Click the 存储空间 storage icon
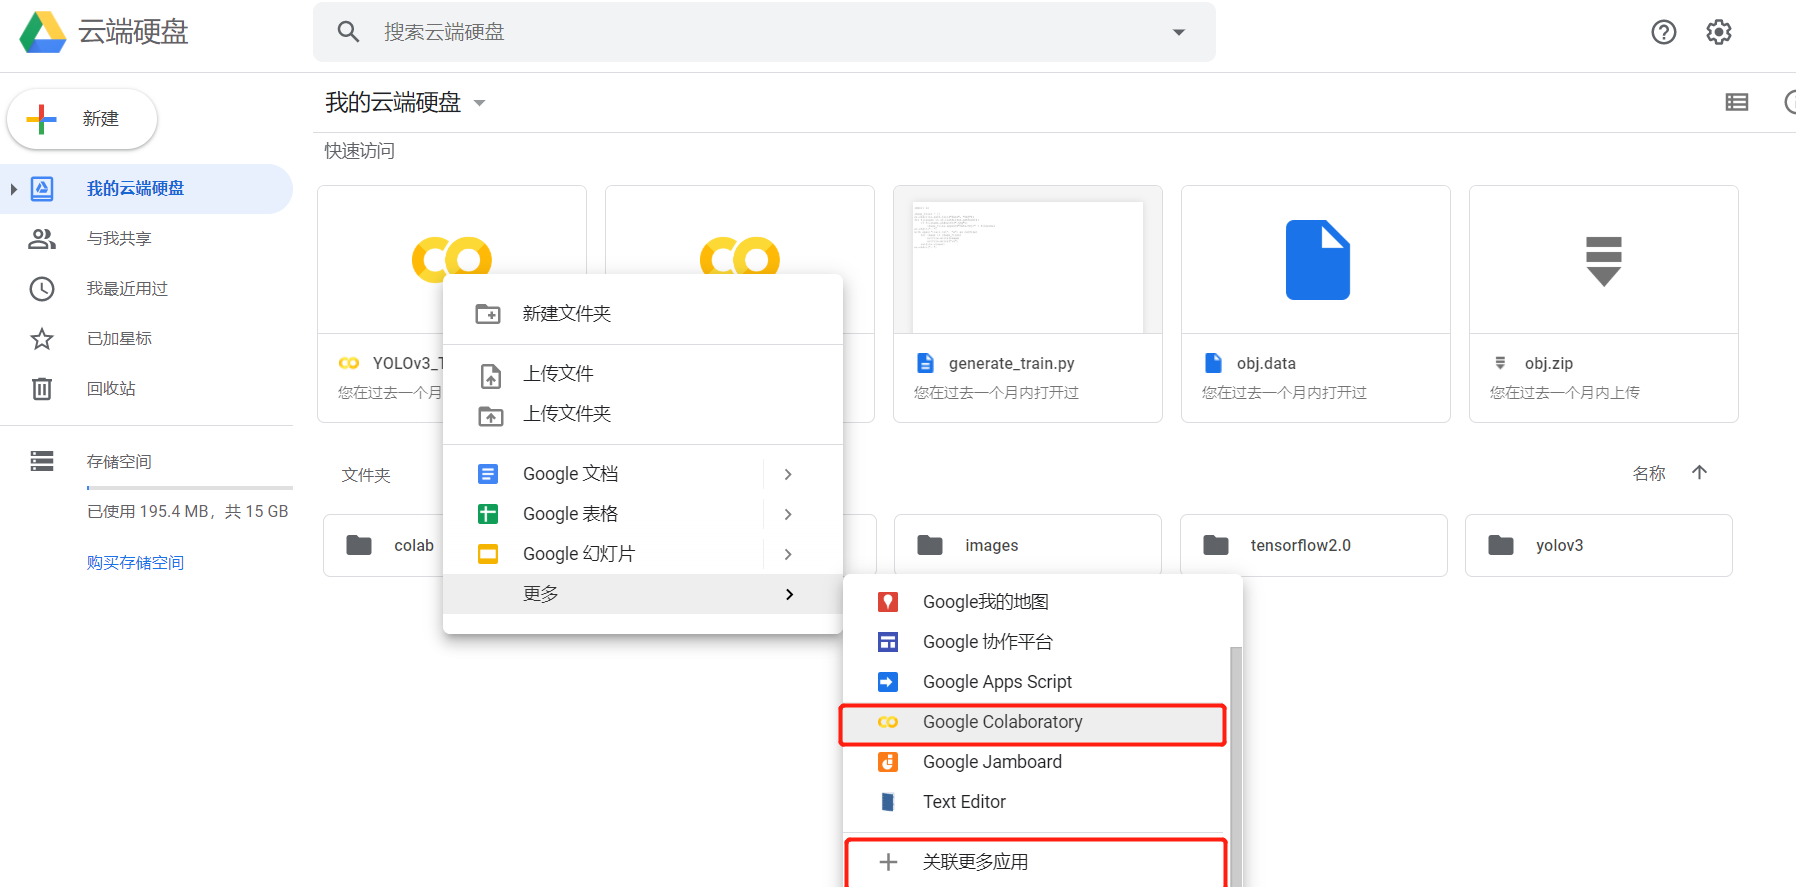 pos(42,461)
